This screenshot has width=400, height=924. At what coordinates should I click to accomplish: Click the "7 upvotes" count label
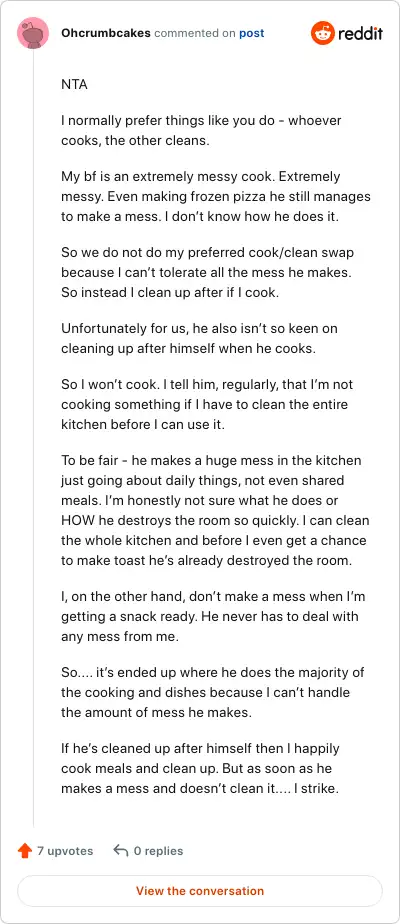click(x=65, y=851)
